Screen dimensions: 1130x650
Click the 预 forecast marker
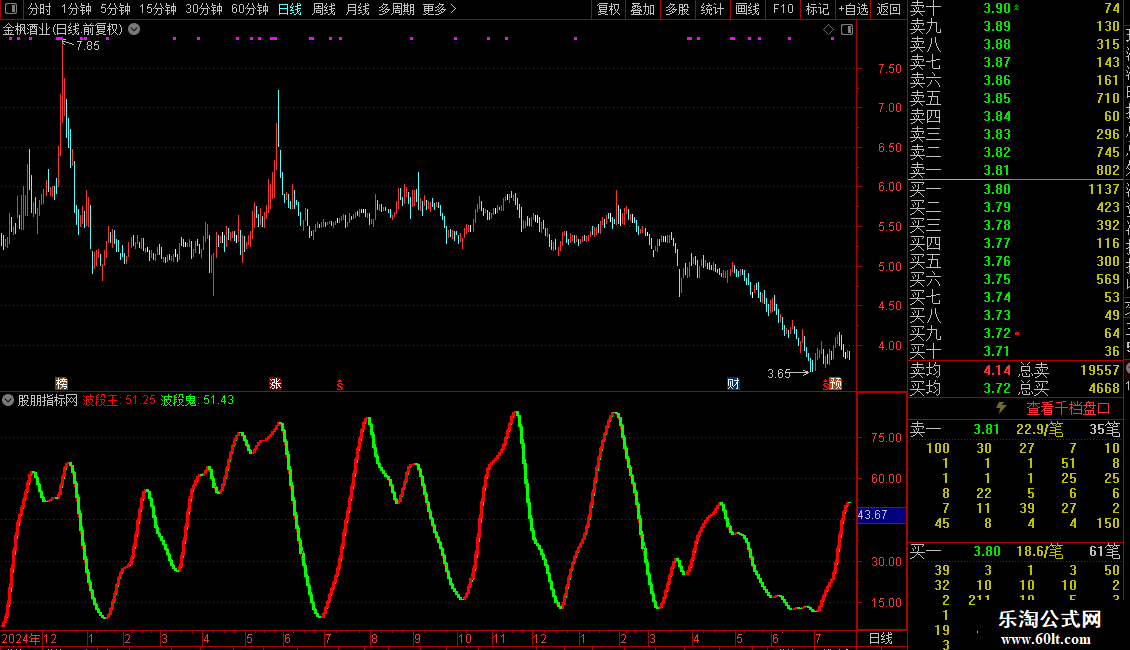coord(835,384)
